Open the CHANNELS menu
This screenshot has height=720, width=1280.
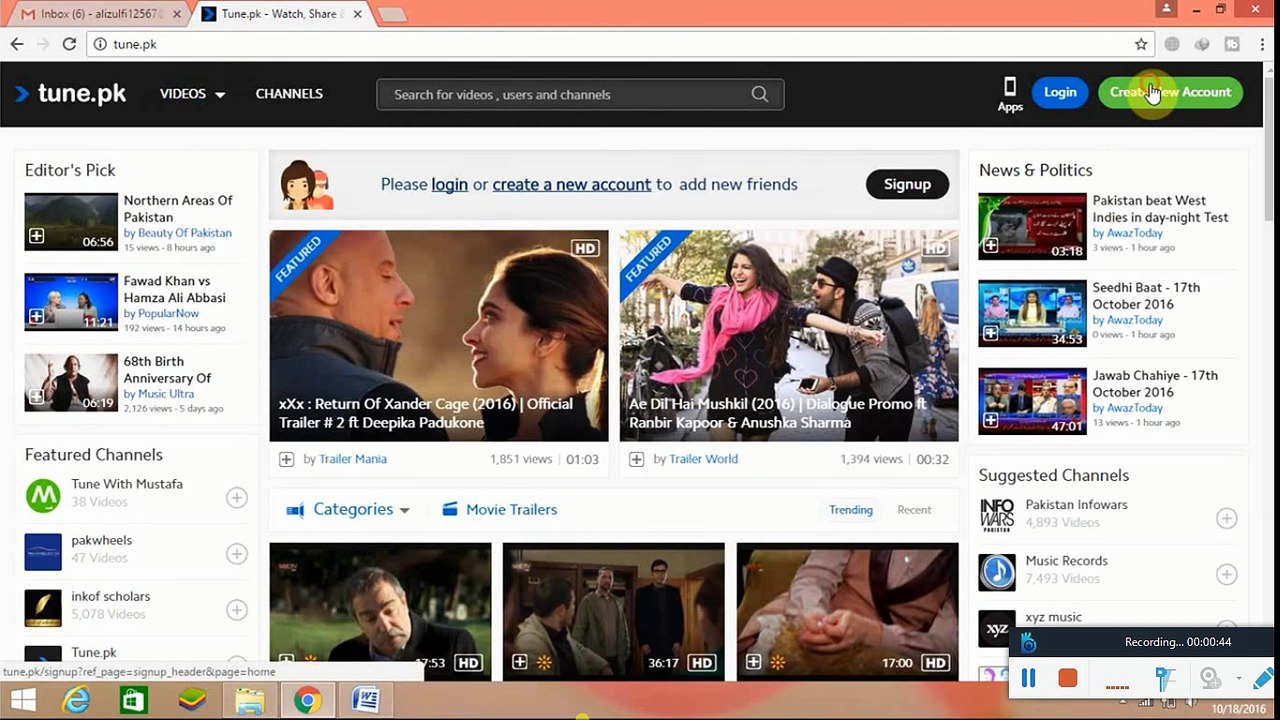pos(289,94)
